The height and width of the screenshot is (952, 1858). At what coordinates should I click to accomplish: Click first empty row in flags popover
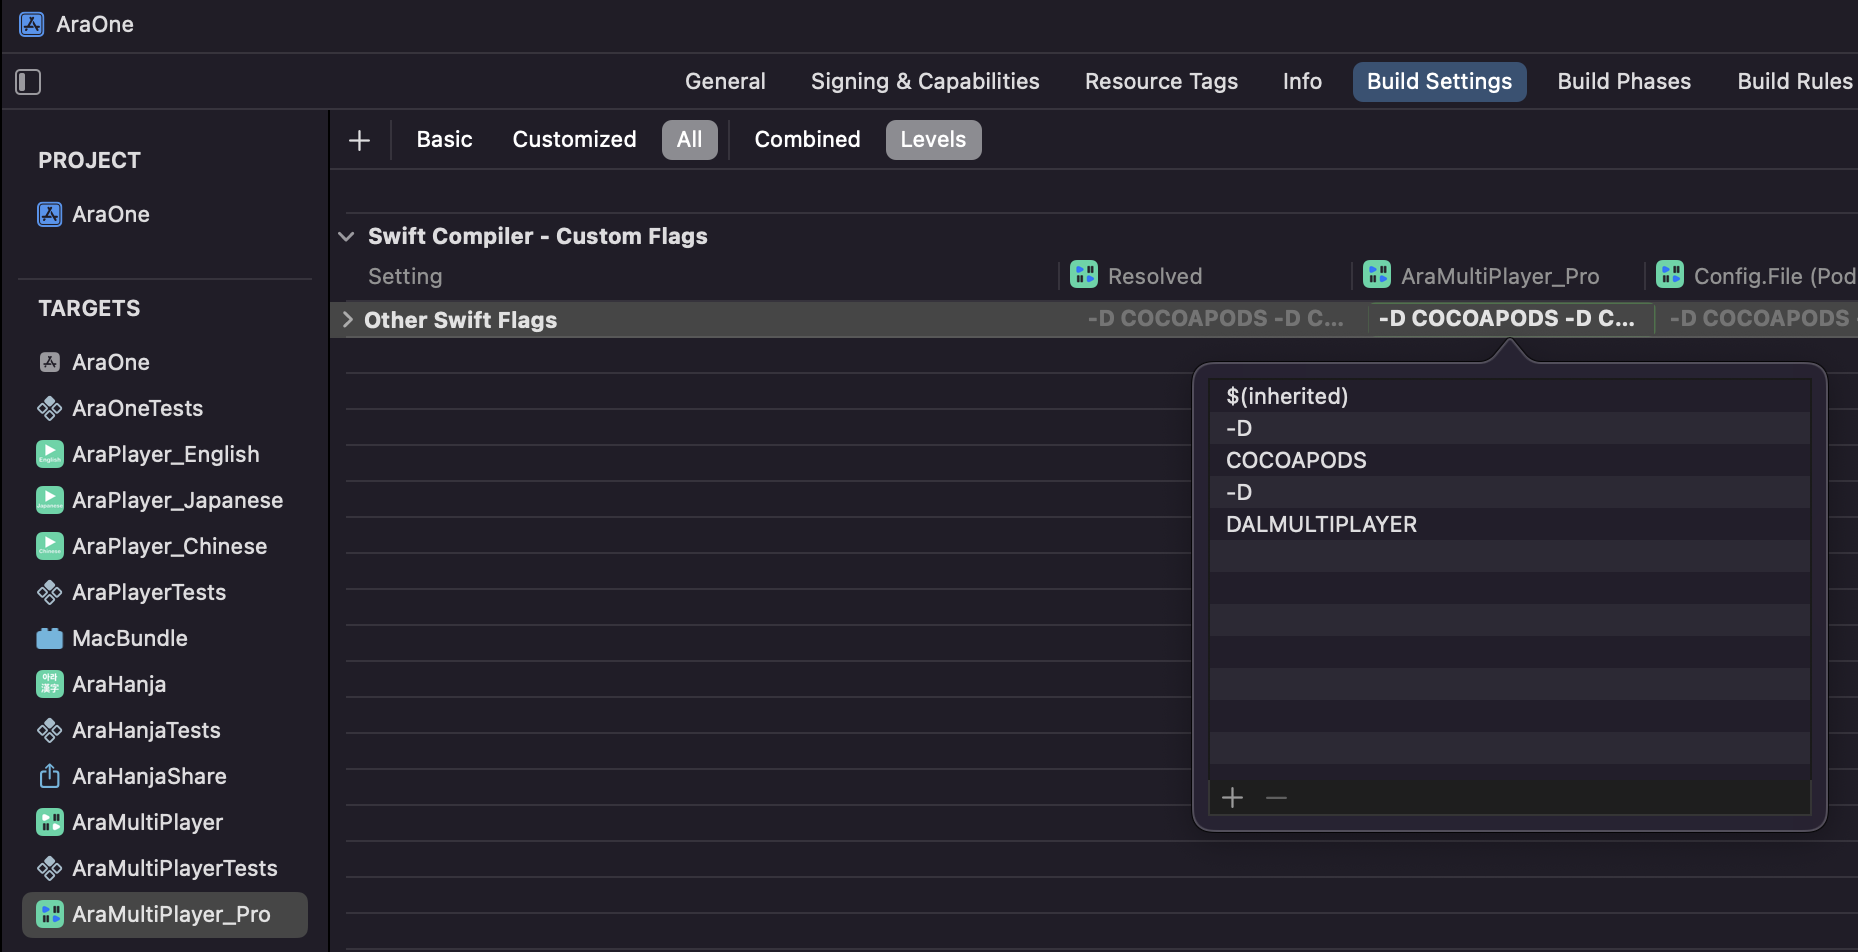1509,556
